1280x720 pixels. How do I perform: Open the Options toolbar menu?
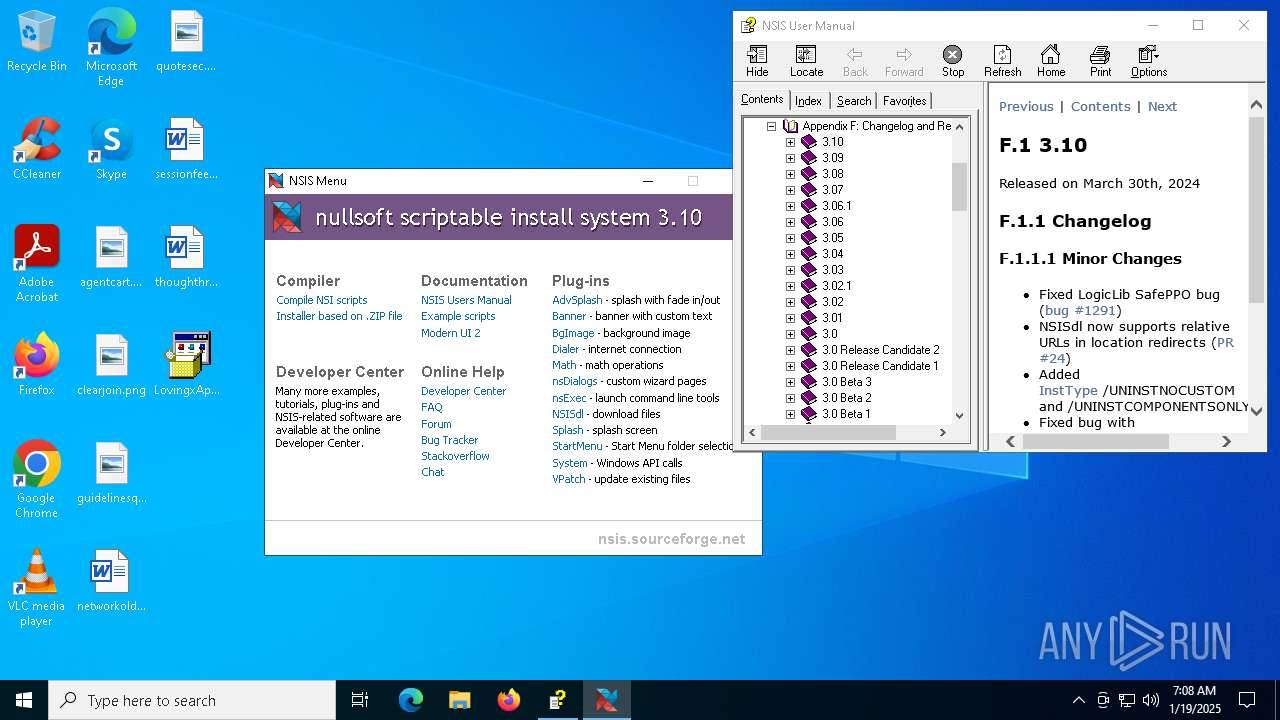coord(1149,61)
